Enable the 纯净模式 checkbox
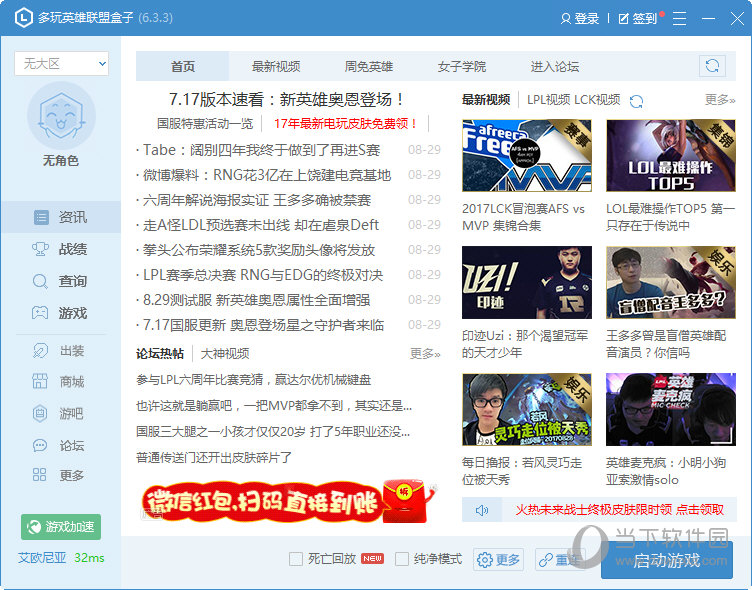Viewport: 752px width, 590px height. tap(402, 559)
